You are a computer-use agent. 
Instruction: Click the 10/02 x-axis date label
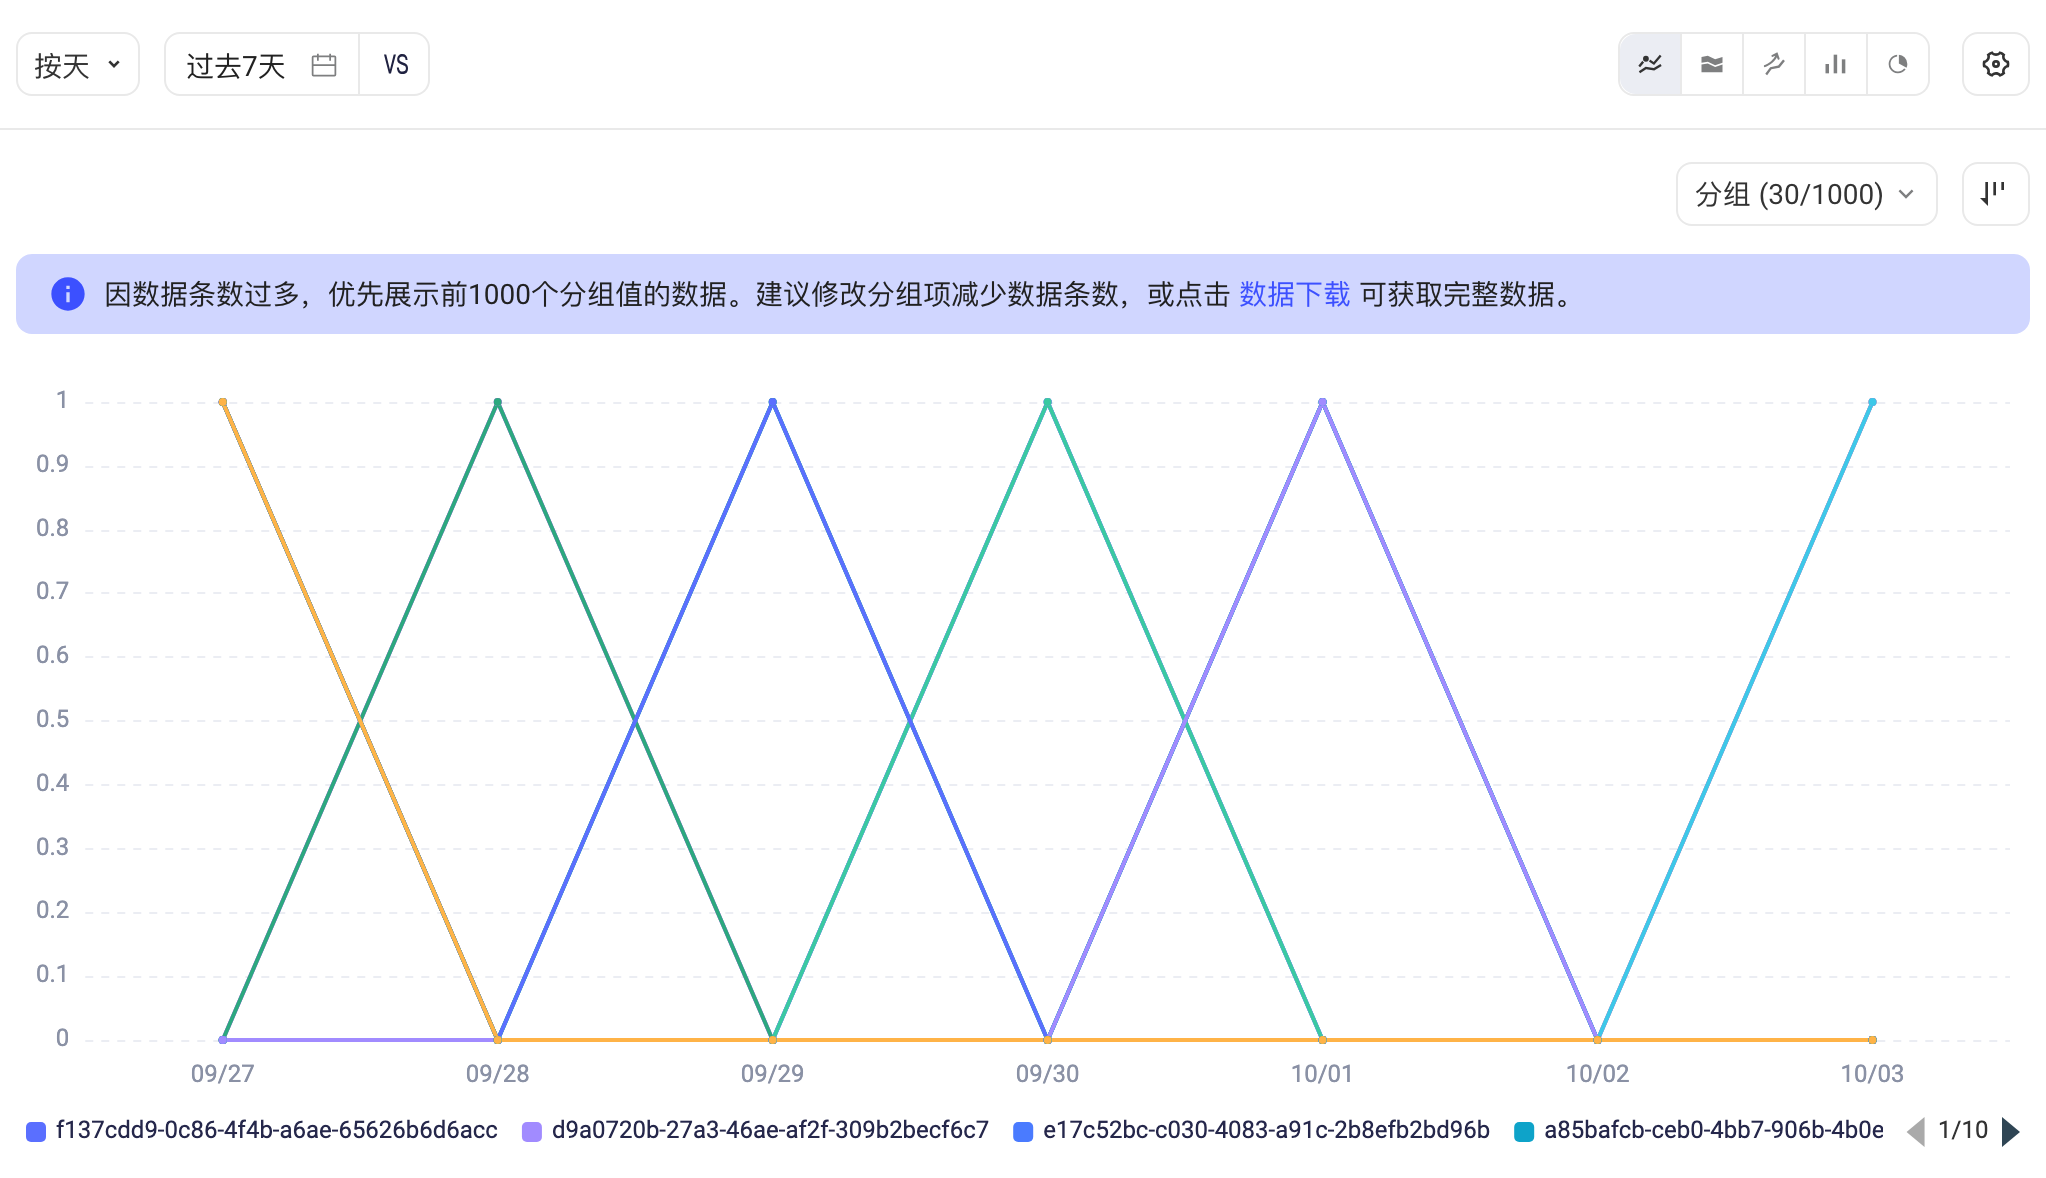[1597, 1074]
